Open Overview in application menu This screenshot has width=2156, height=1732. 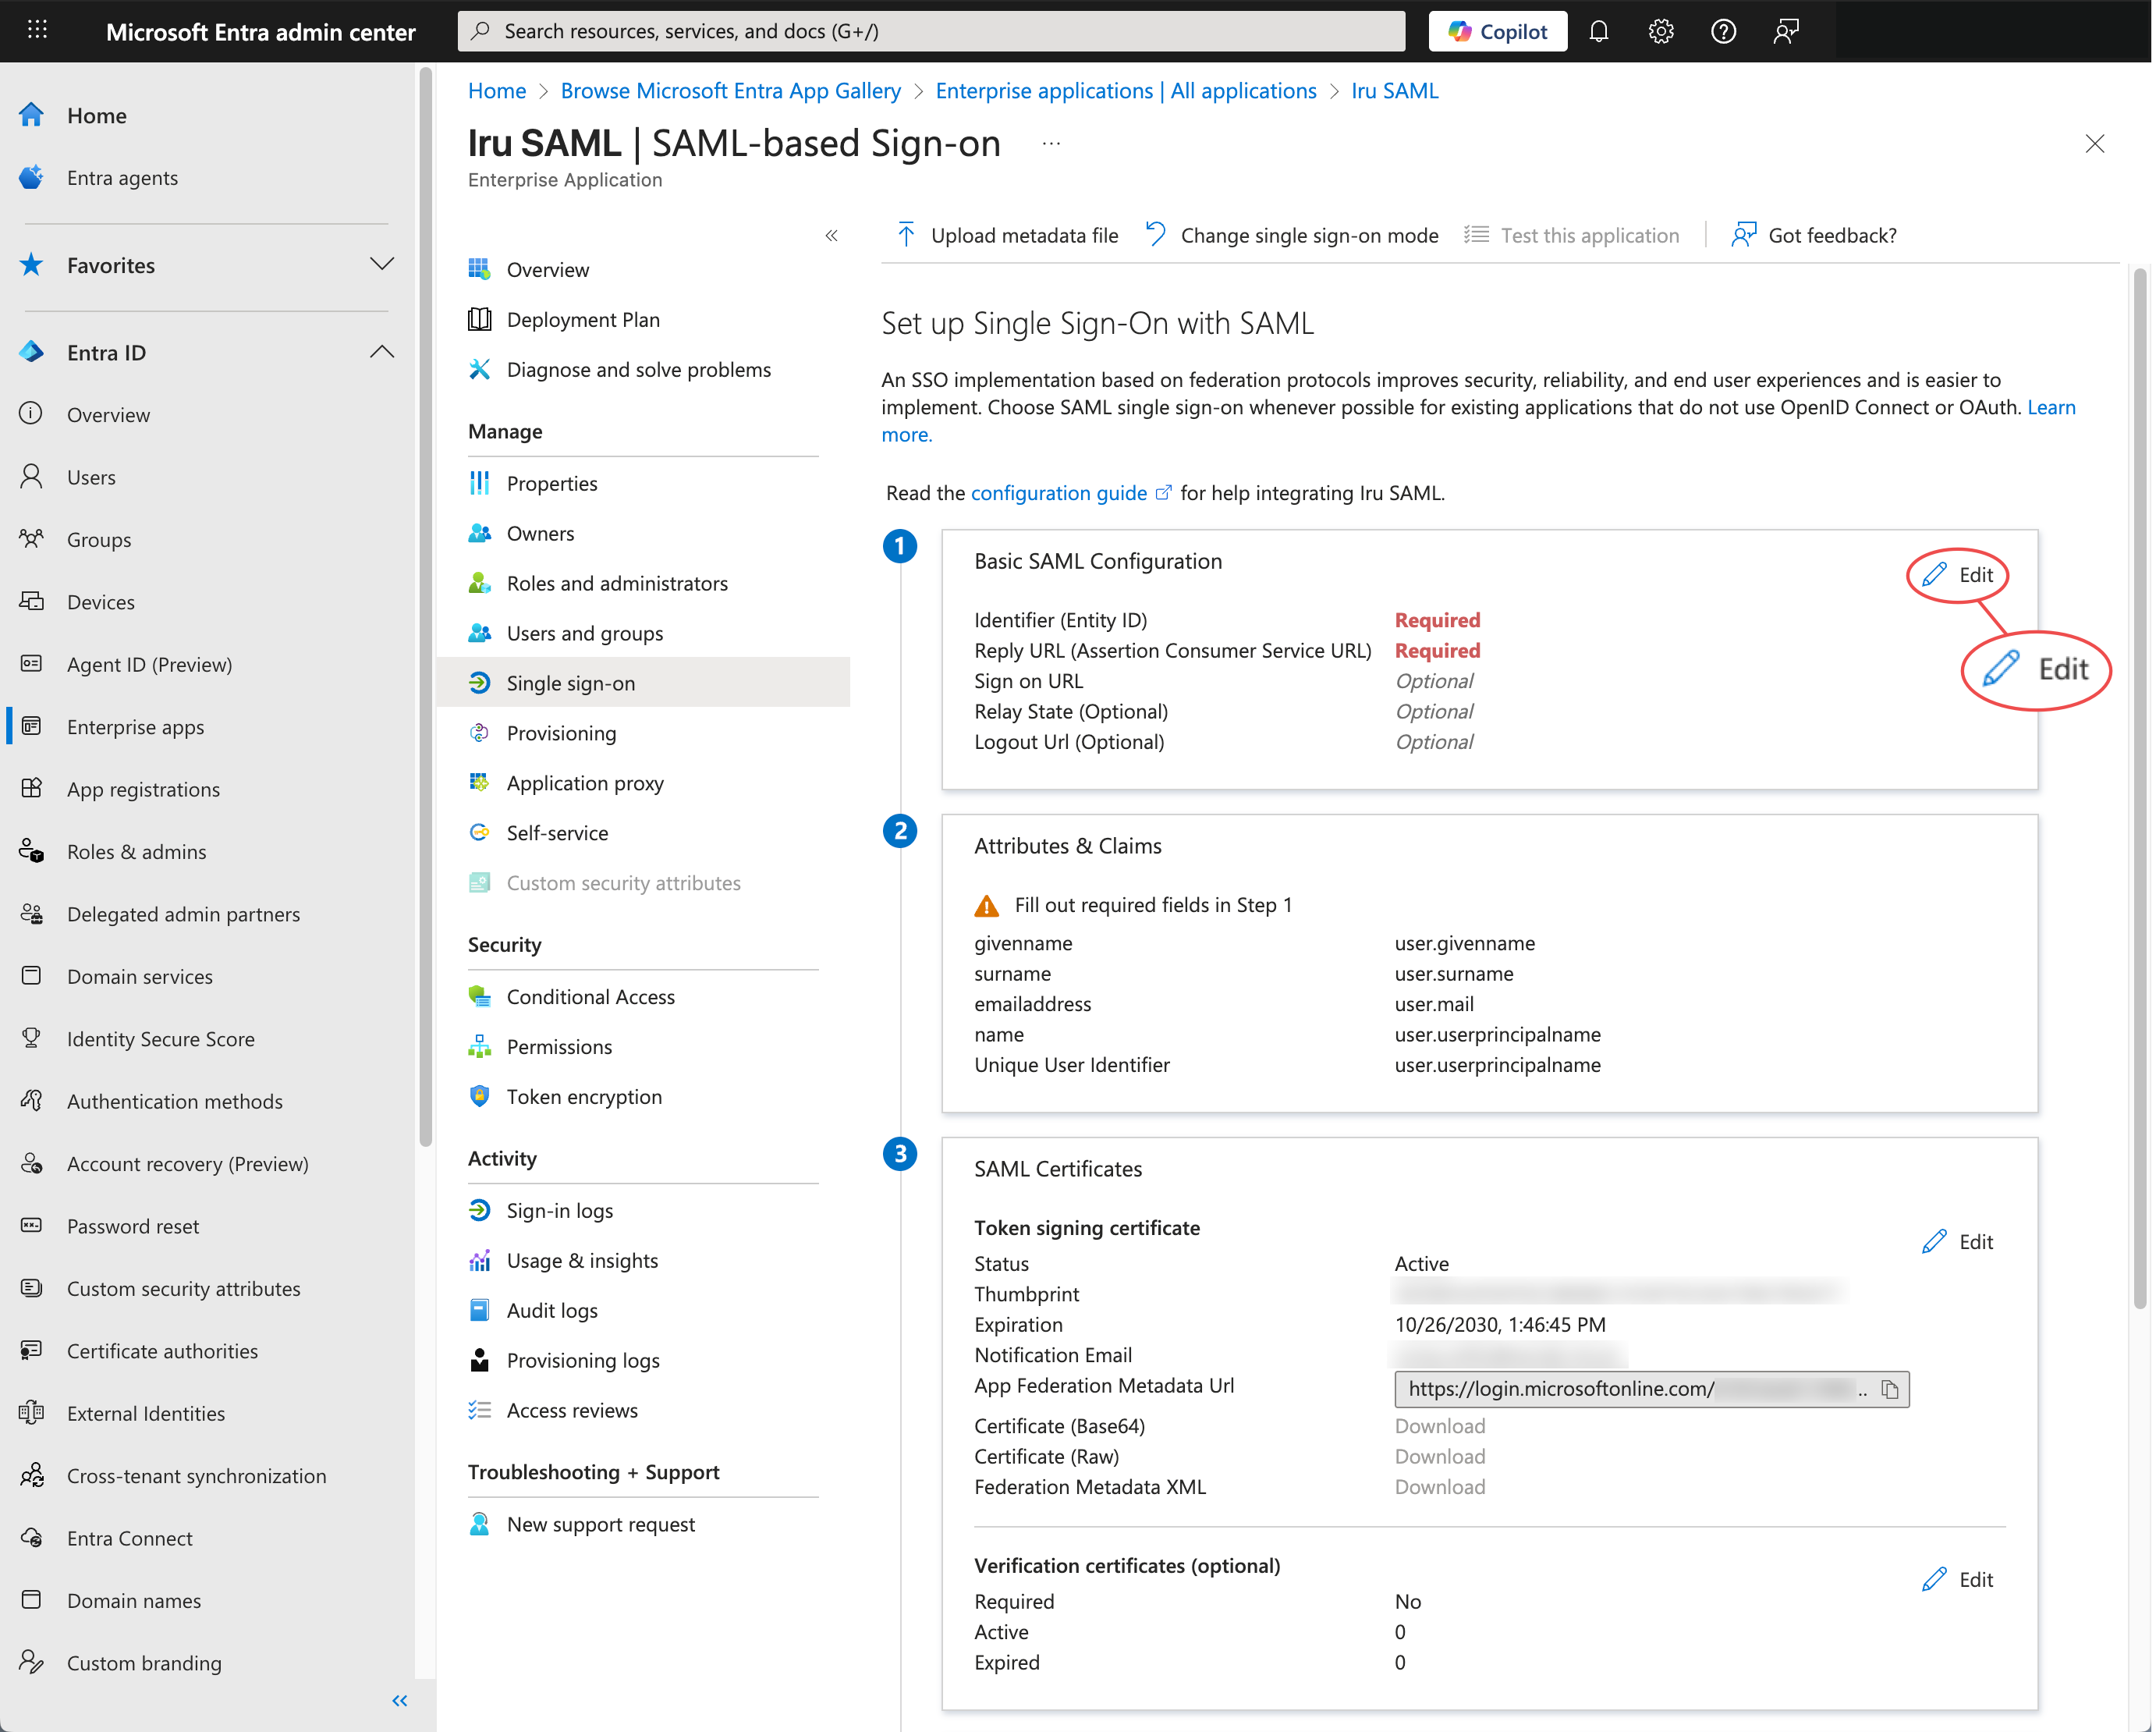547,270
